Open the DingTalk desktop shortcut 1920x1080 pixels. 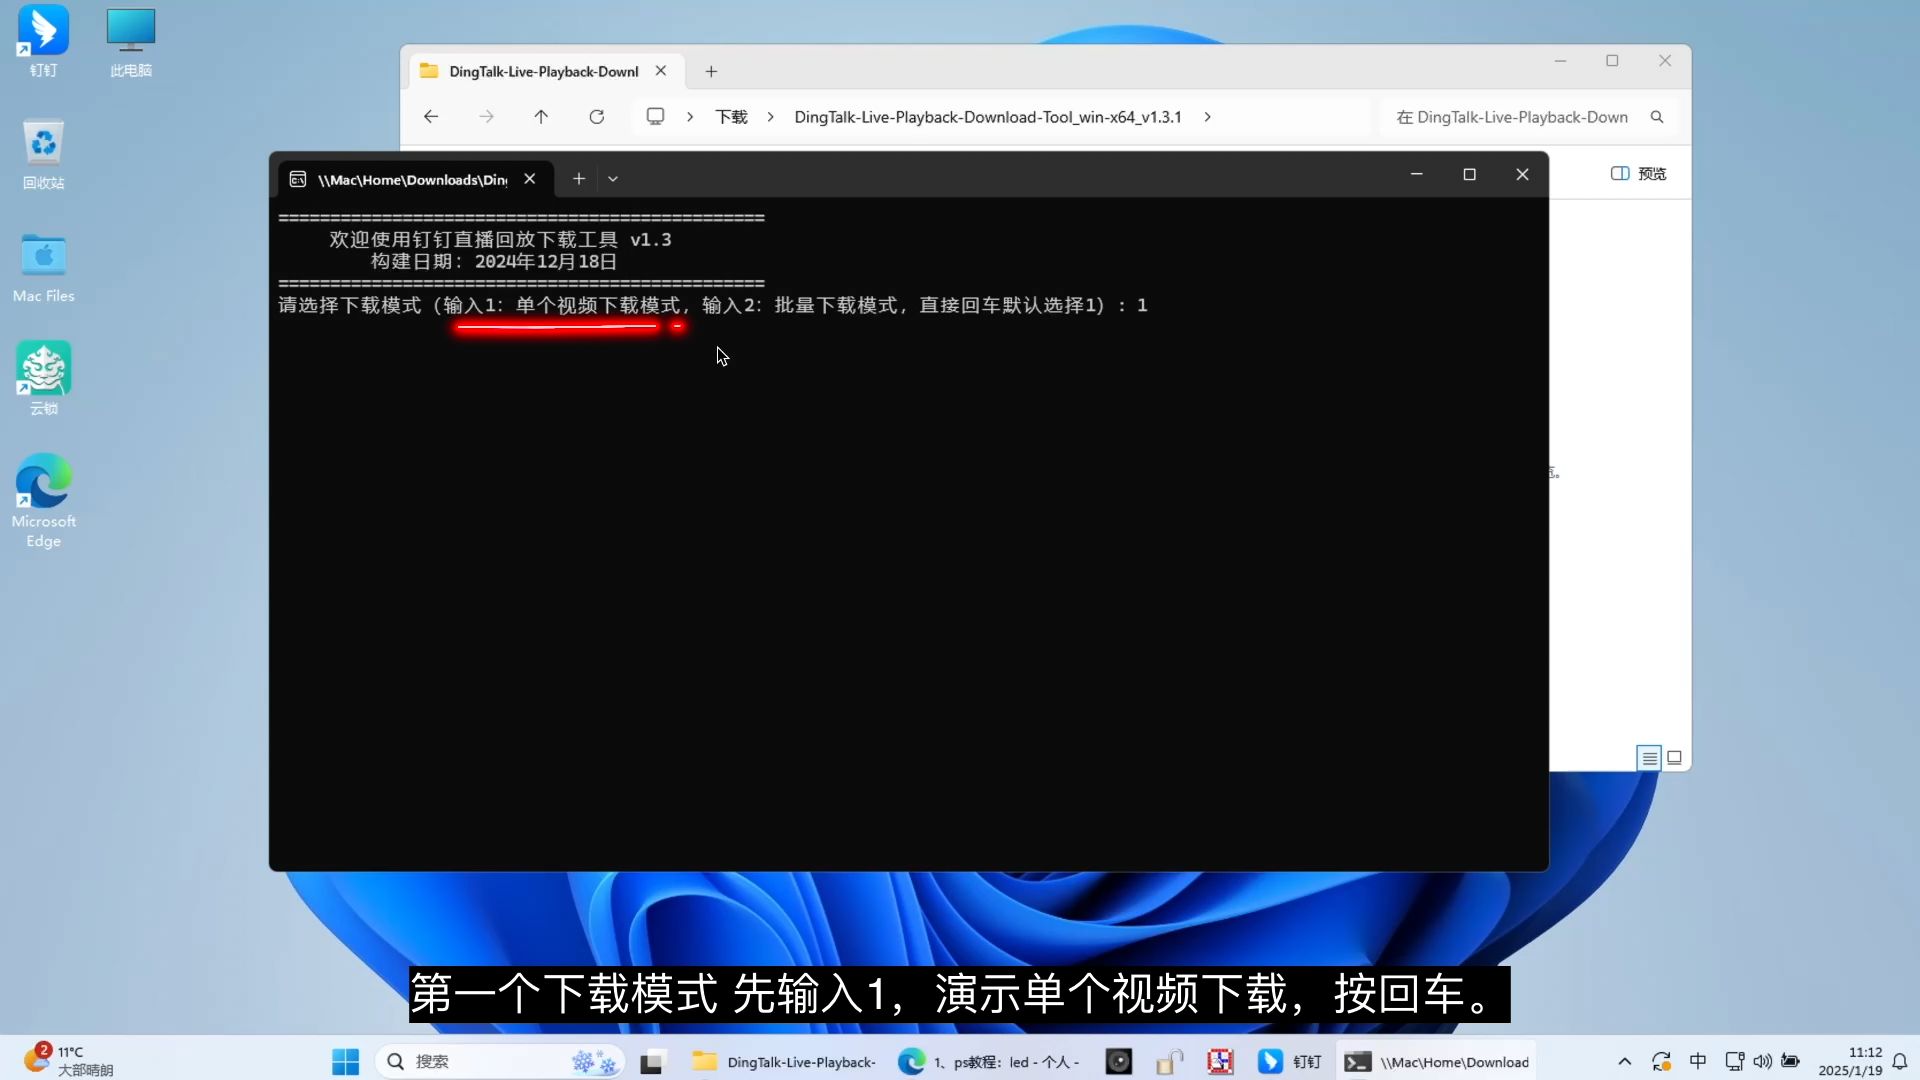click(43, 40)
